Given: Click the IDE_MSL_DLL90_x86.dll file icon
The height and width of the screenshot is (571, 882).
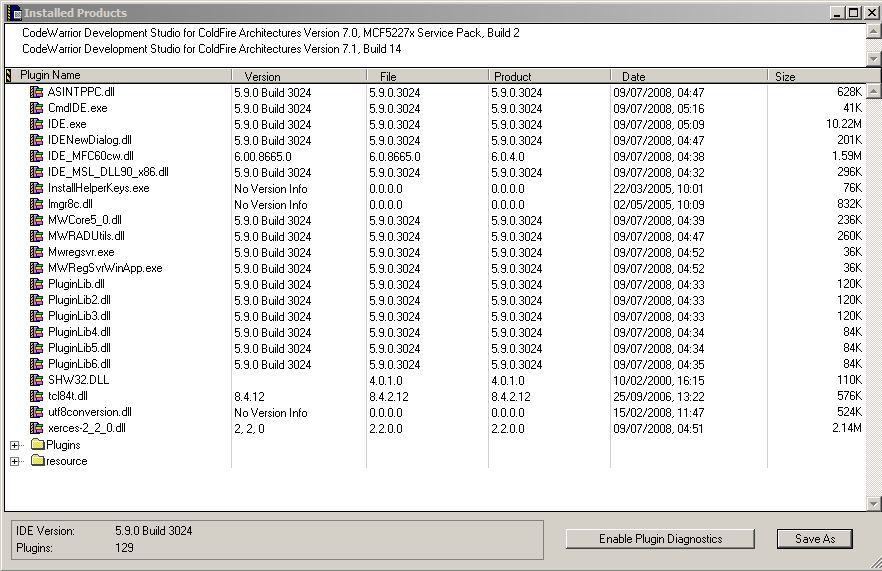Looking at the screenshot, I should [x=37, y=172].
